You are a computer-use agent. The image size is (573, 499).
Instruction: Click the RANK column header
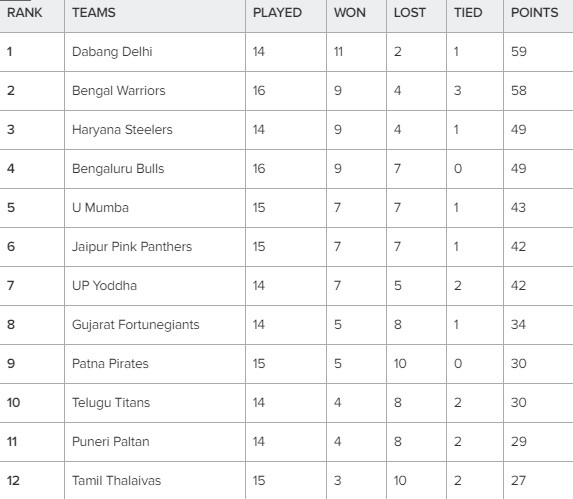pyautogui.click(x=24, y=13)
